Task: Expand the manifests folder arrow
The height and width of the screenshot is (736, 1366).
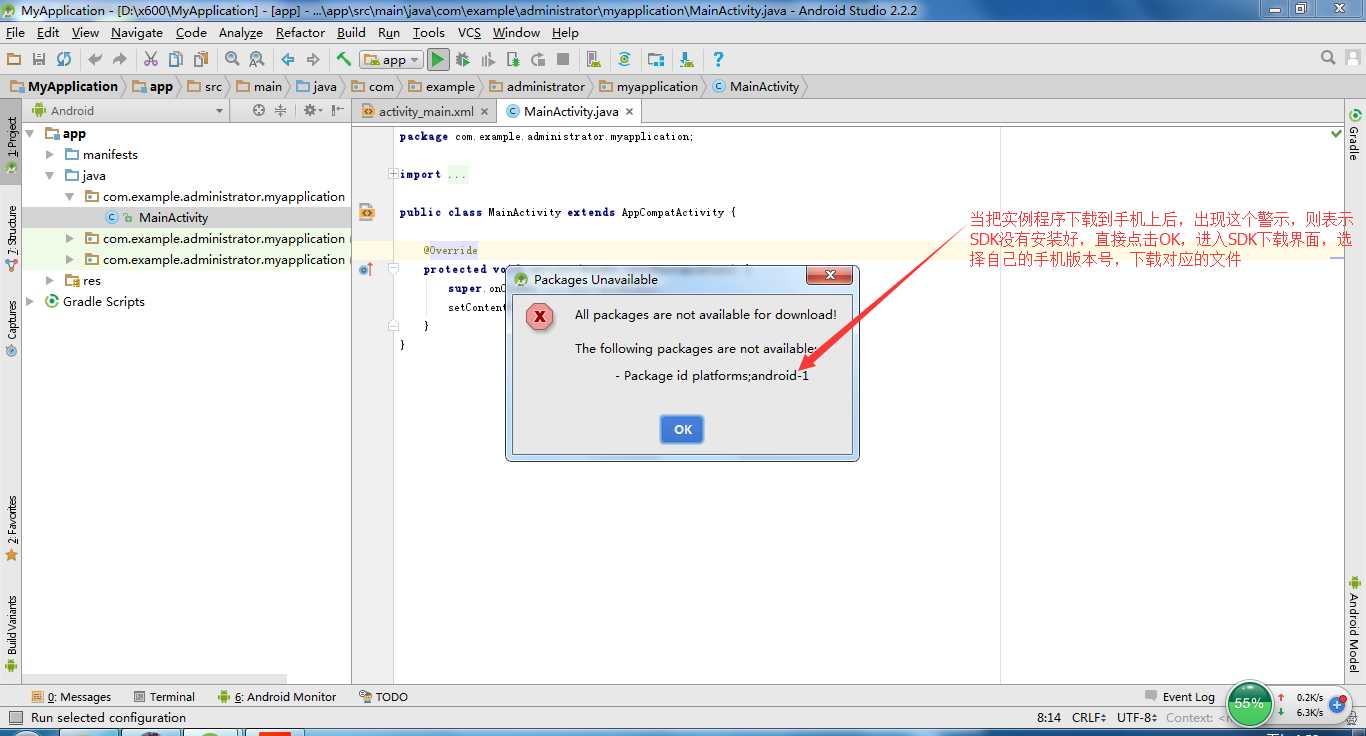Action: pos(50,155)
